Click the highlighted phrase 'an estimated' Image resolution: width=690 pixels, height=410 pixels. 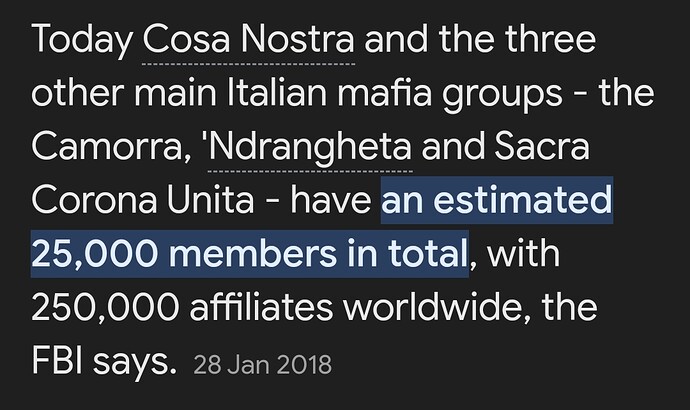tap(497, 200)
